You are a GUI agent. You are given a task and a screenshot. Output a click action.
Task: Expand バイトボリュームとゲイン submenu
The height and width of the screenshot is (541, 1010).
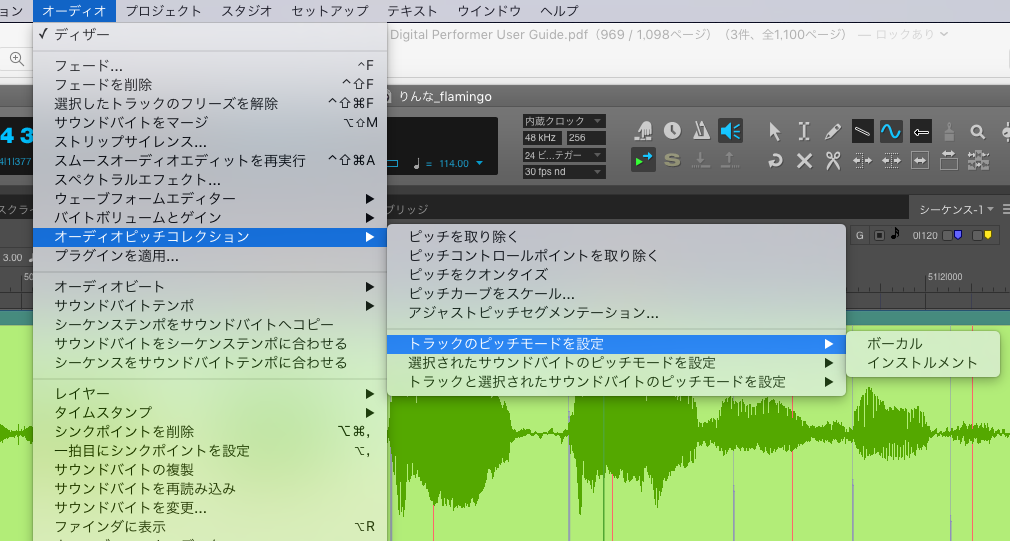point(210,218)
